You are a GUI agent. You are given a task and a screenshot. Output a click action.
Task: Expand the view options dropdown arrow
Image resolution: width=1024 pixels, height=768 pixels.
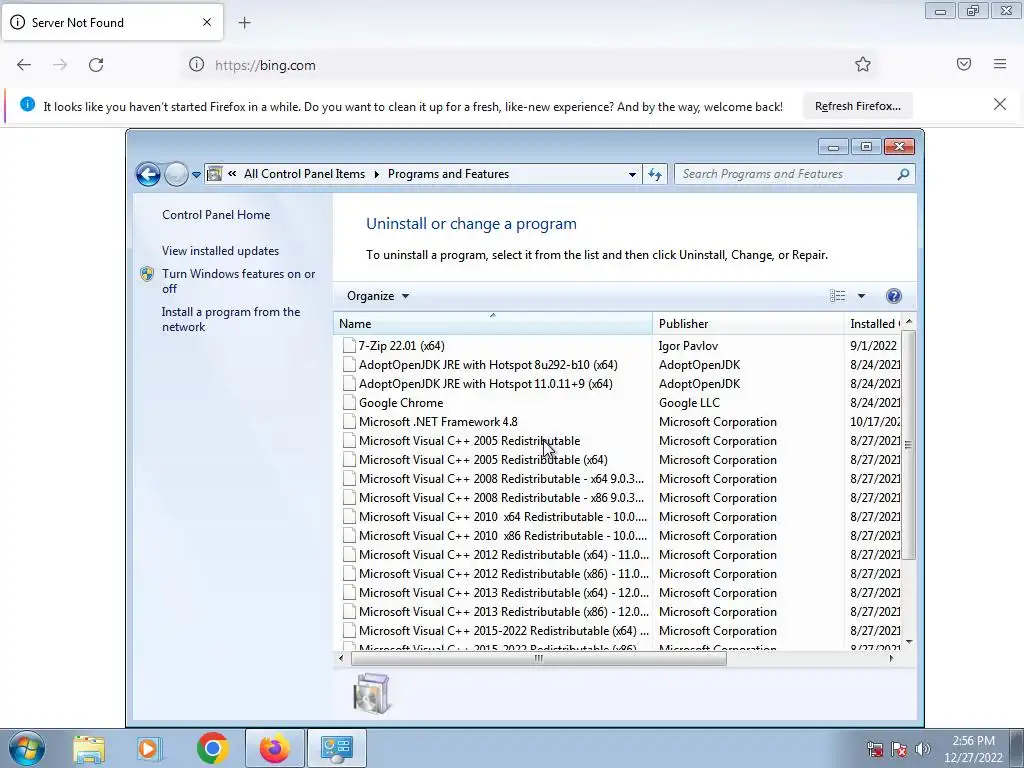[x=861, y=296]
